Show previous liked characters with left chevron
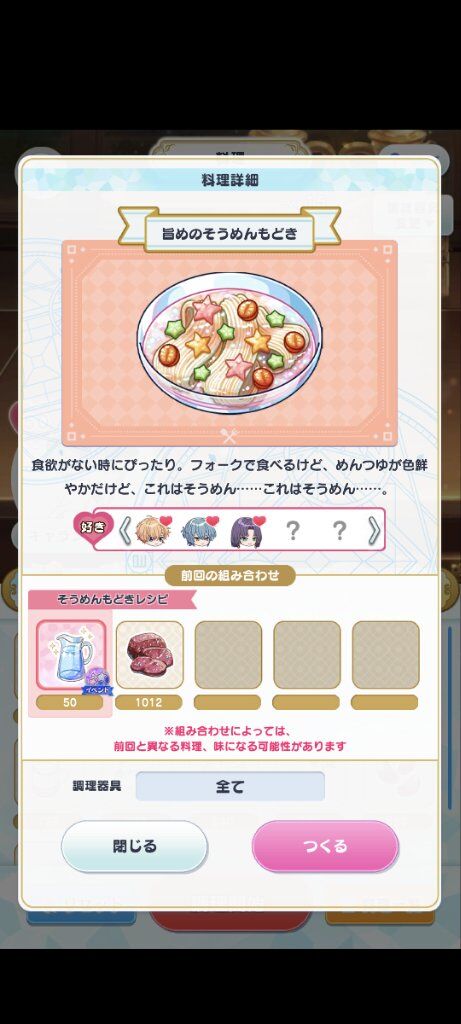This screenshot has width=461, height=1024. [124, 530]
